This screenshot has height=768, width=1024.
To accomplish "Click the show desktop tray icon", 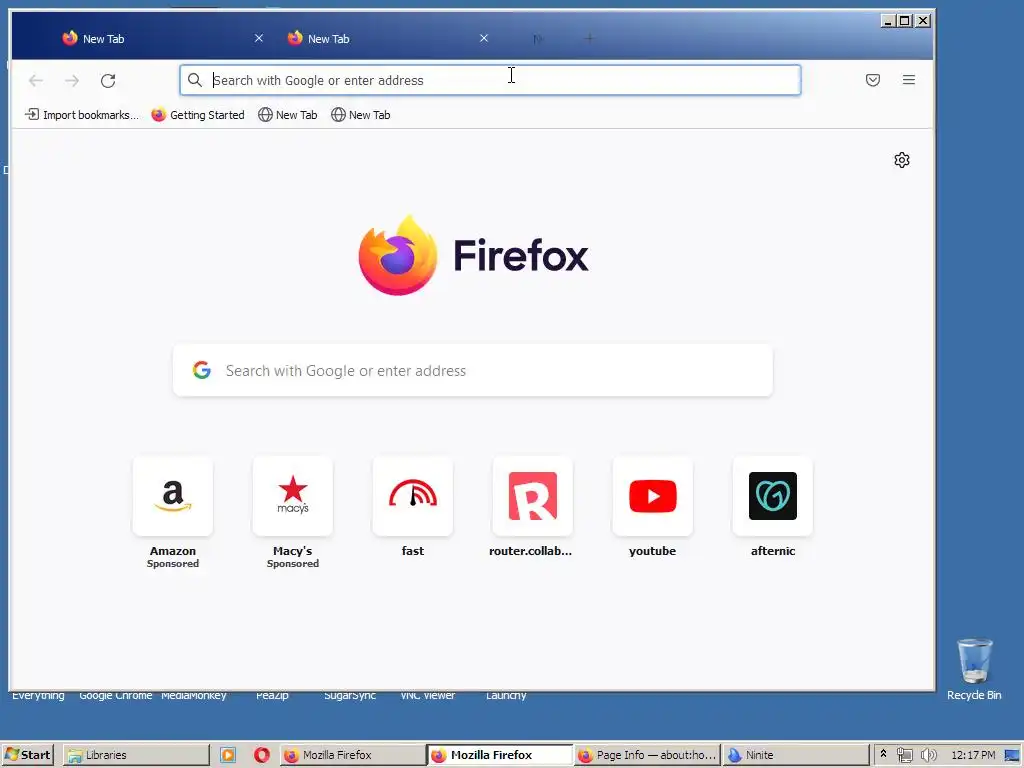I will tap(1012, 755).
